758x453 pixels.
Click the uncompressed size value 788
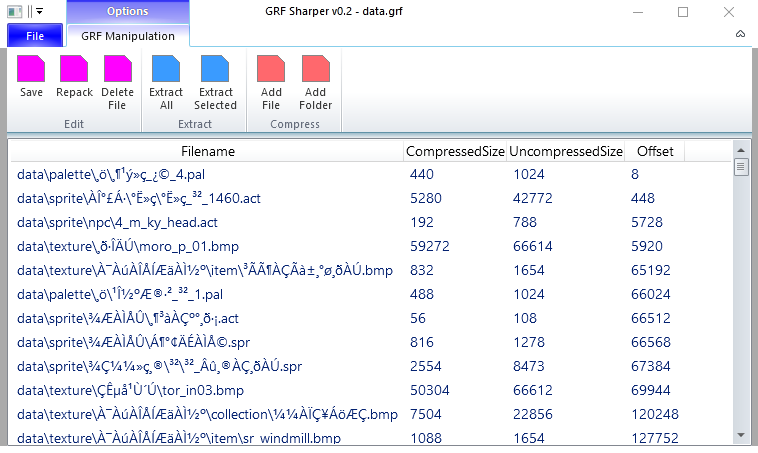(525, 222)
